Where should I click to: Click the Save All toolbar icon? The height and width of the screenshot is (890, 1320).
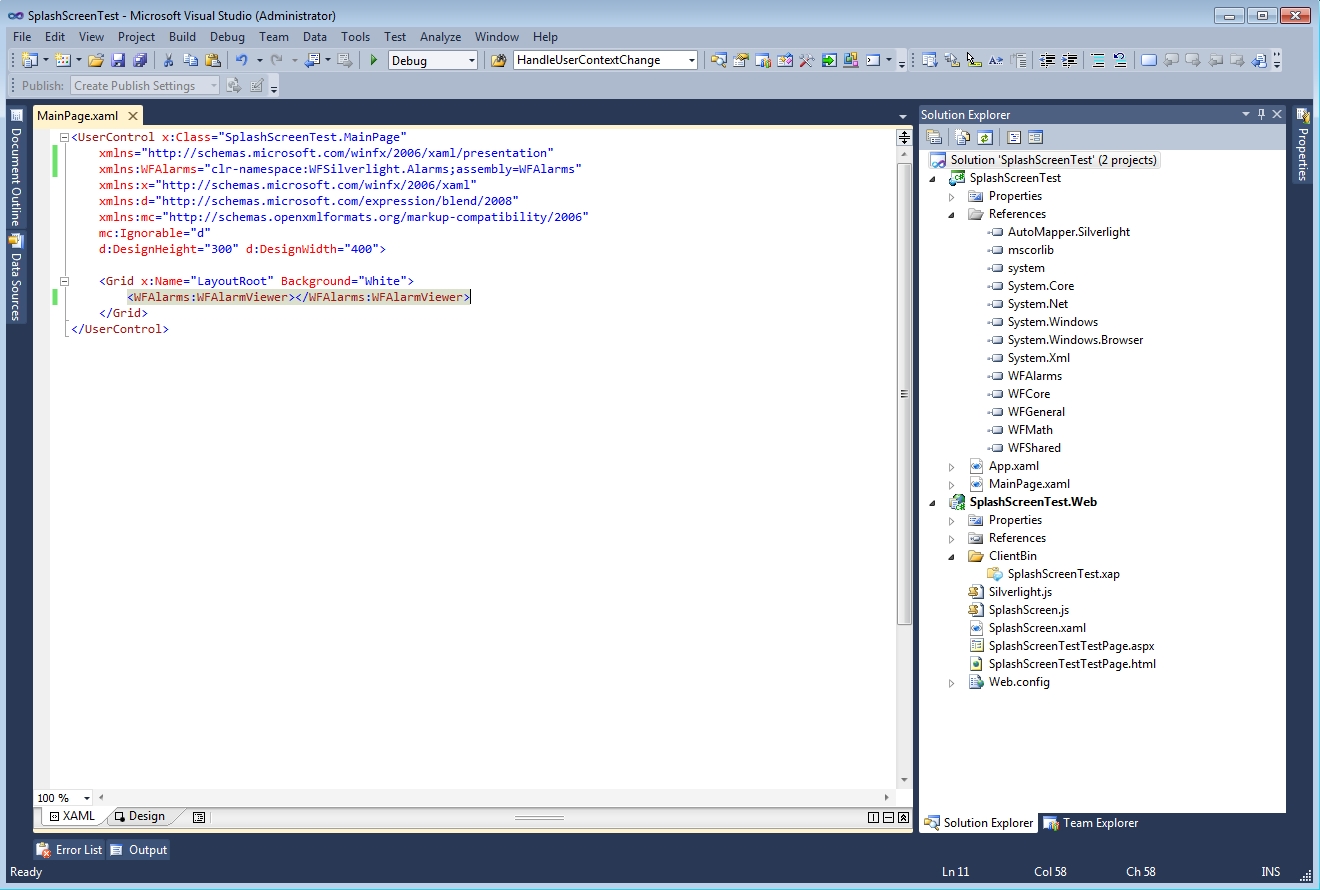point(140,61)
